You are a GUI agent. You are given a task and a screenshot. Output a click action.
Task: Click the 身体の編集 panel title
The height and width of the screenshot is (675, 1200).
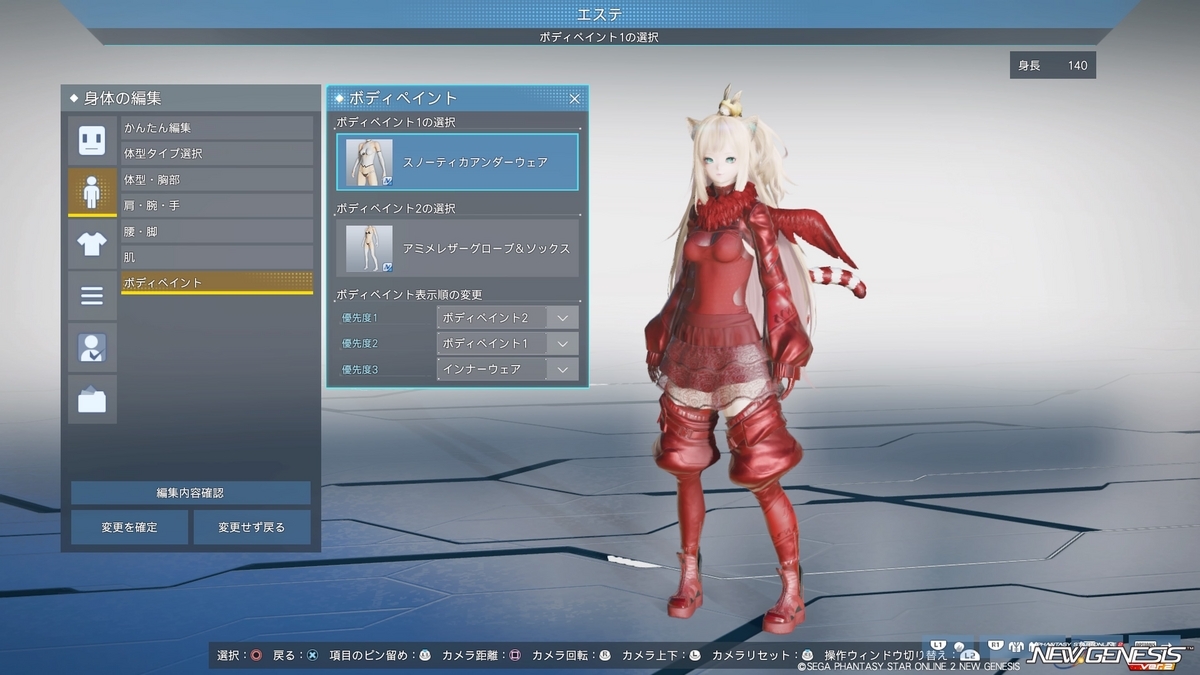tap(122, 98)
